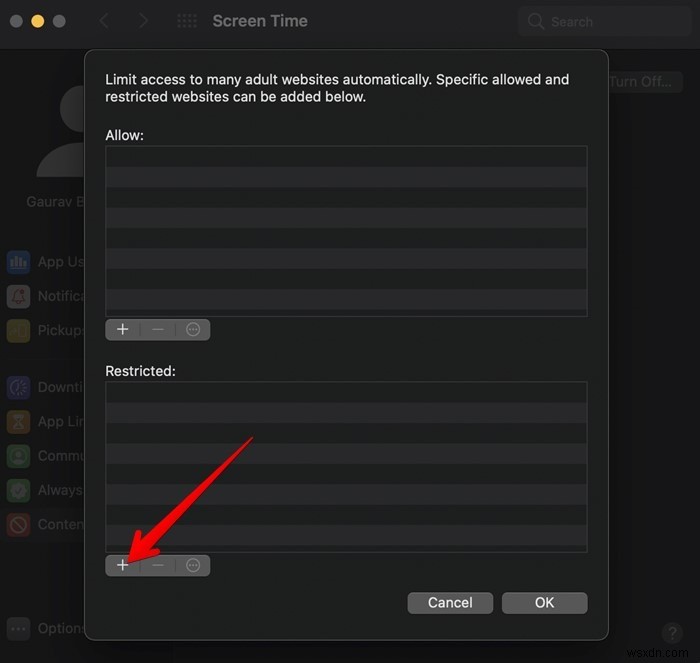Show all preferences grid icon
This screenshot has width=700, height=663.
pos(187,21)
